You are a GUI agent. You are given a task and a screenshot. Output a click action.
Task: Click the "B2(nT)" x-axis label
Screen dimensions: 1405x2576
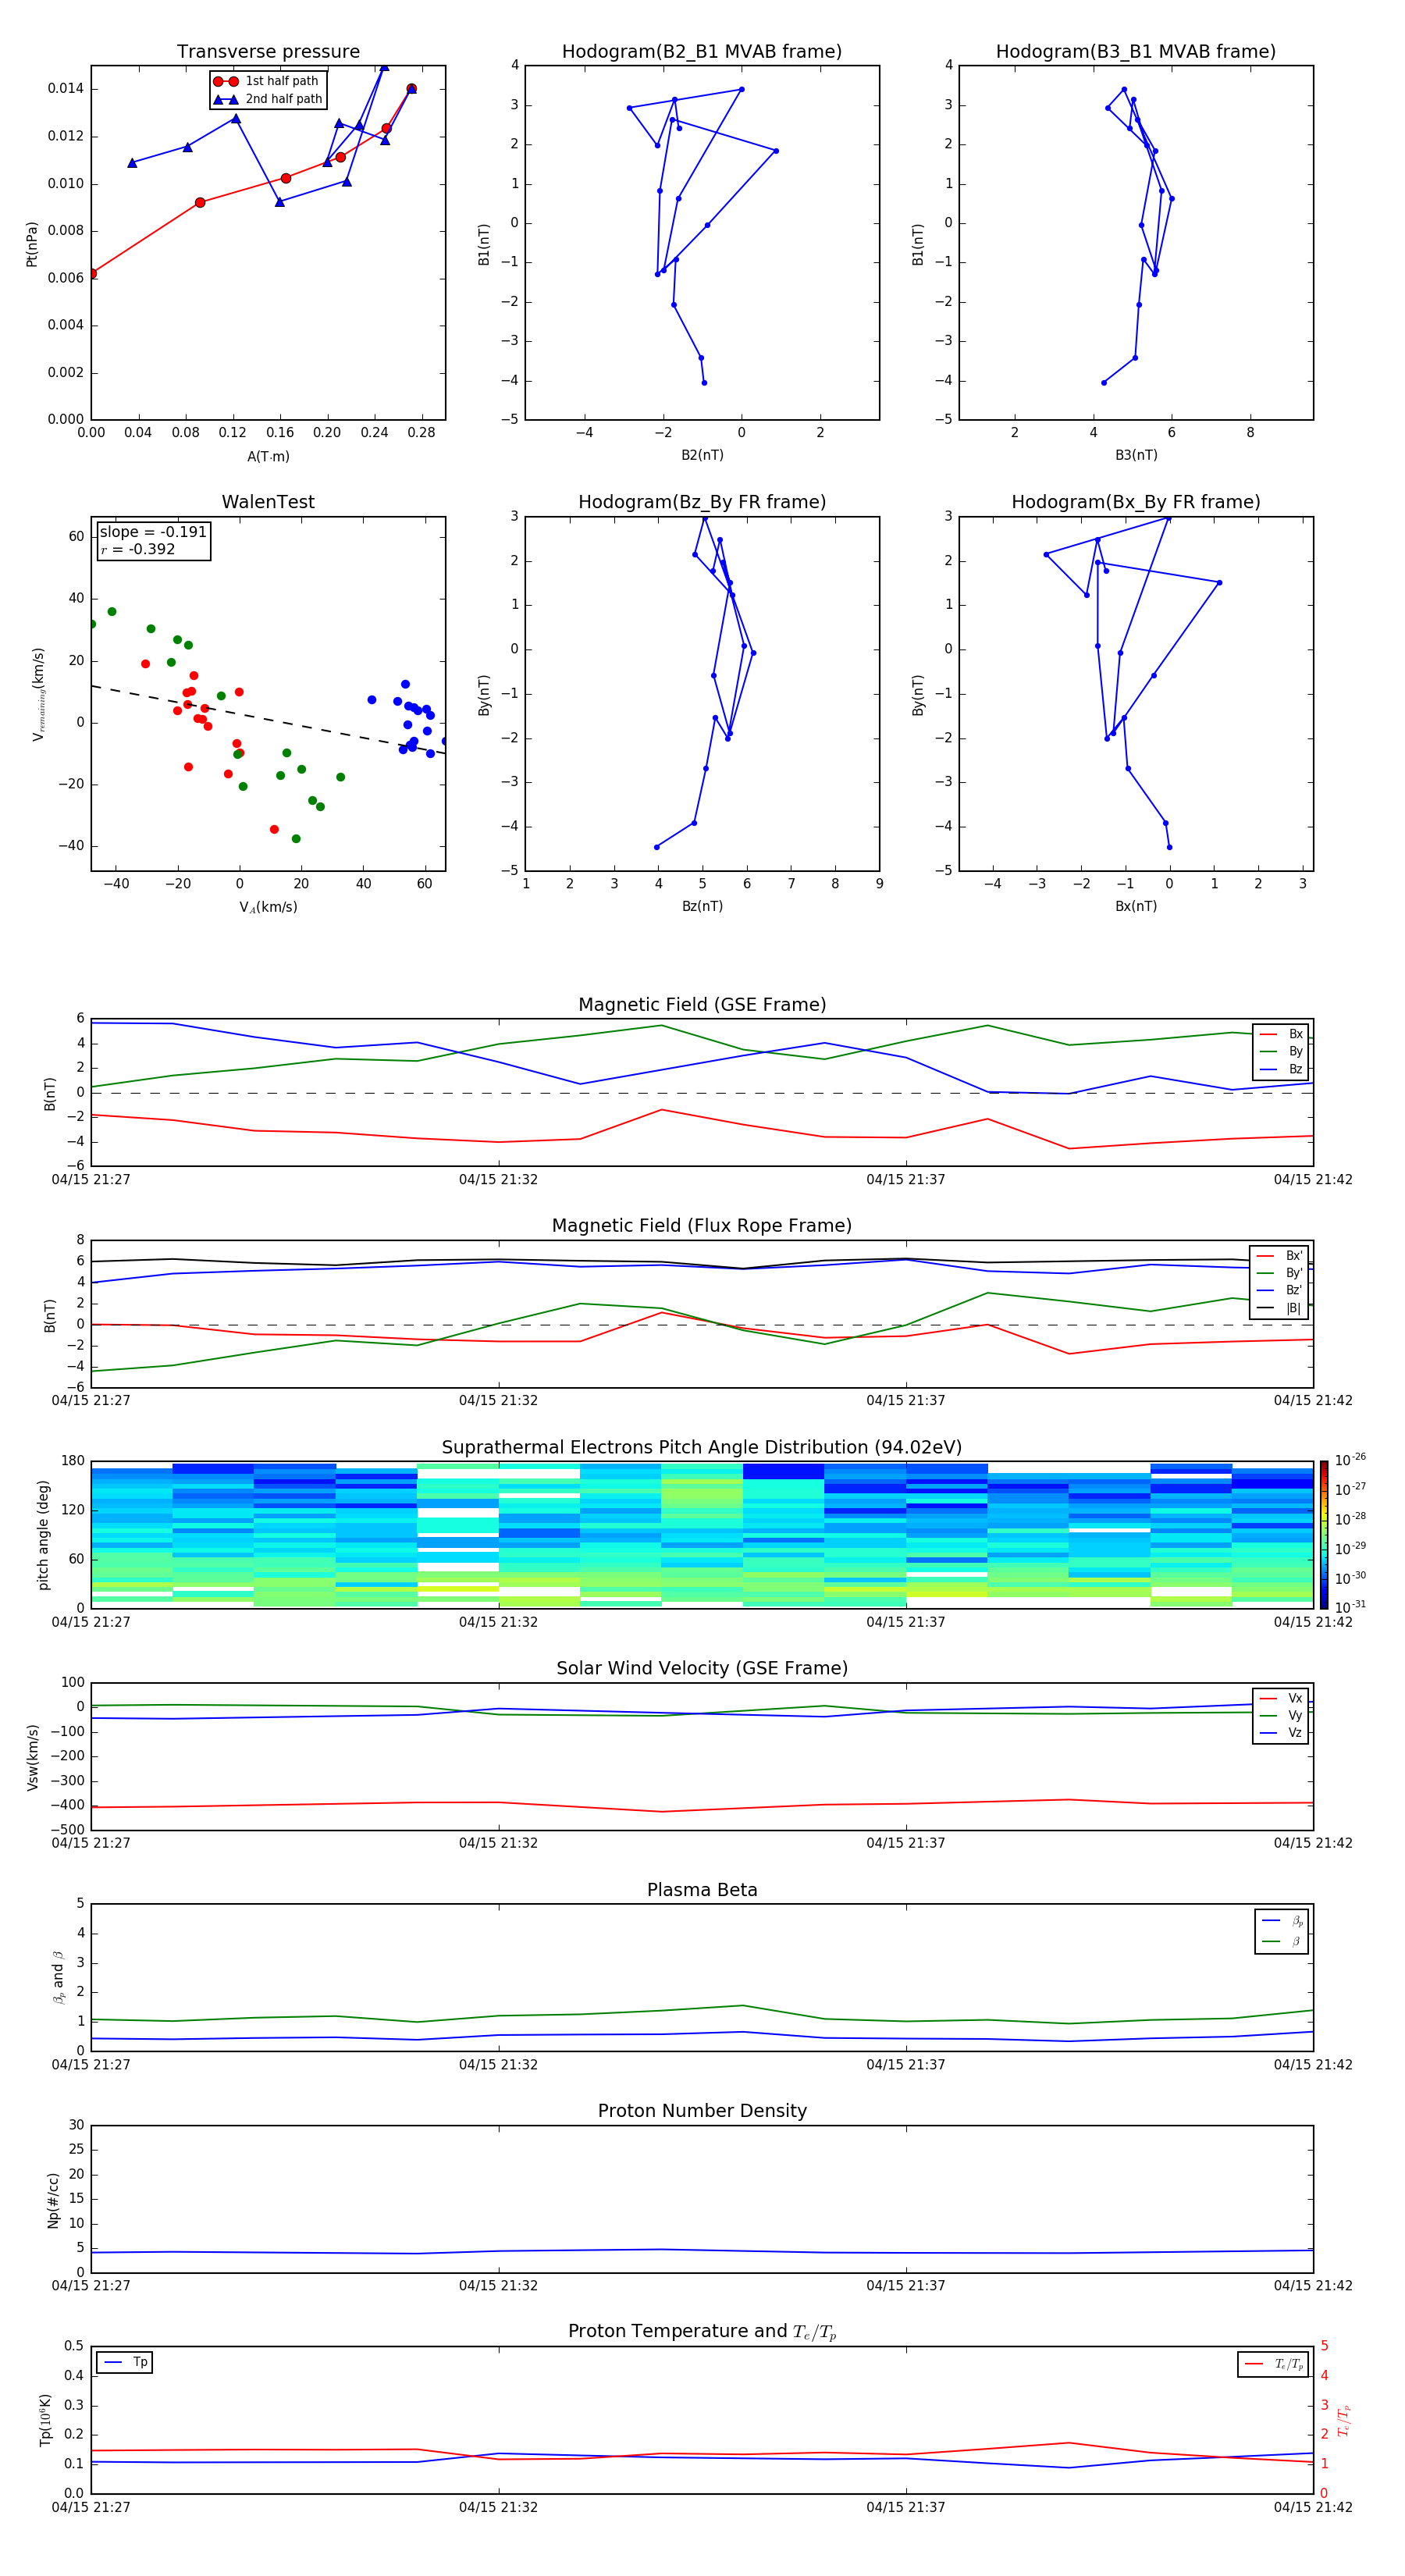702,455
